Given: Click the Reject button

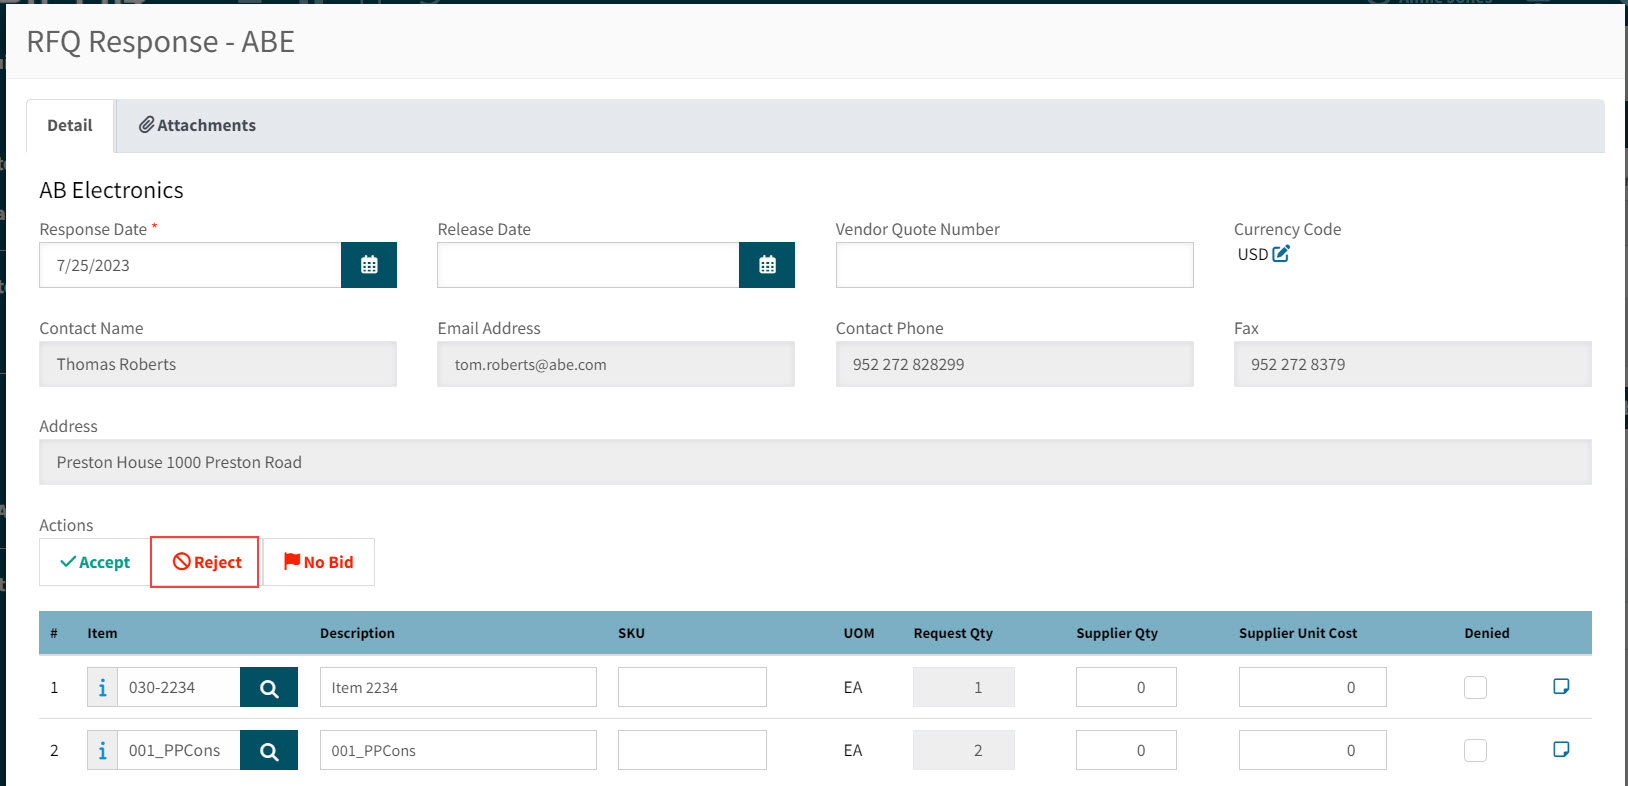Looking at the screenshot, I should 206,562.
